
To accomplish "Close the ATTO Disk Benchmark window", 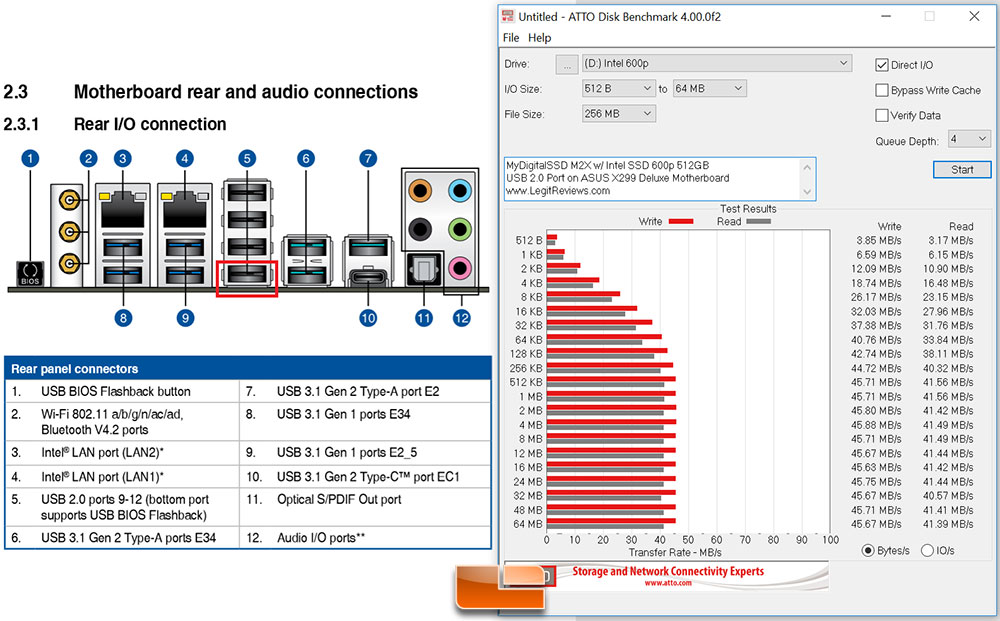I will coord(974,17).
